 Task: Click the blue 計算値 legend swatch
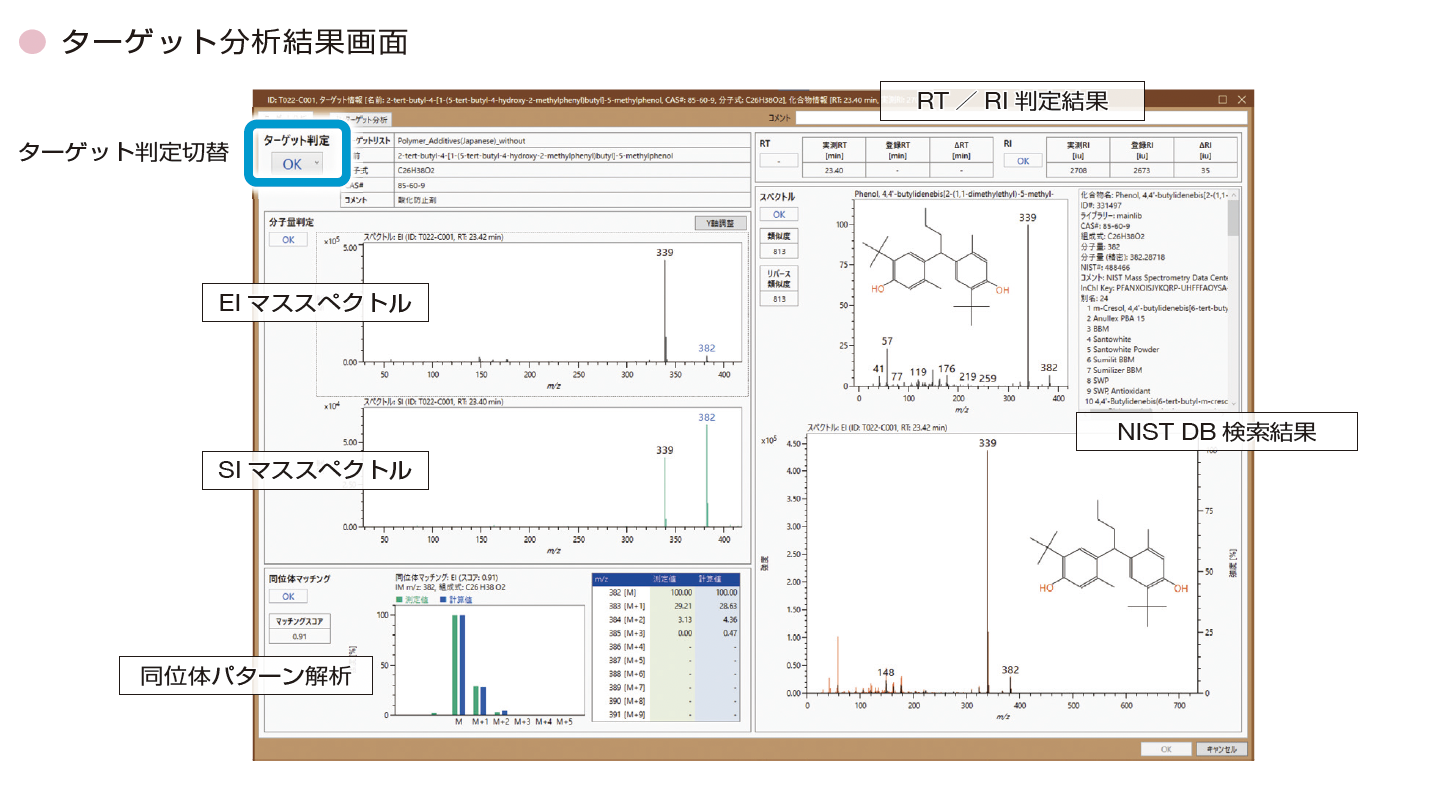443,600
